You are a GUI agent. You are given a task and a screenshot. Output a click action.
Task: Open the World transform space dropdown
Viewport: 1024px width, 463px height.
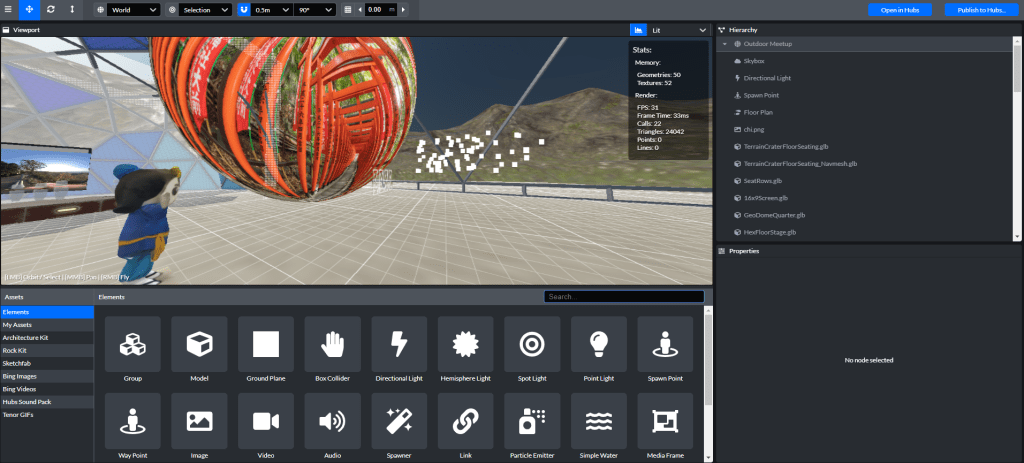(x=133, y=9)
